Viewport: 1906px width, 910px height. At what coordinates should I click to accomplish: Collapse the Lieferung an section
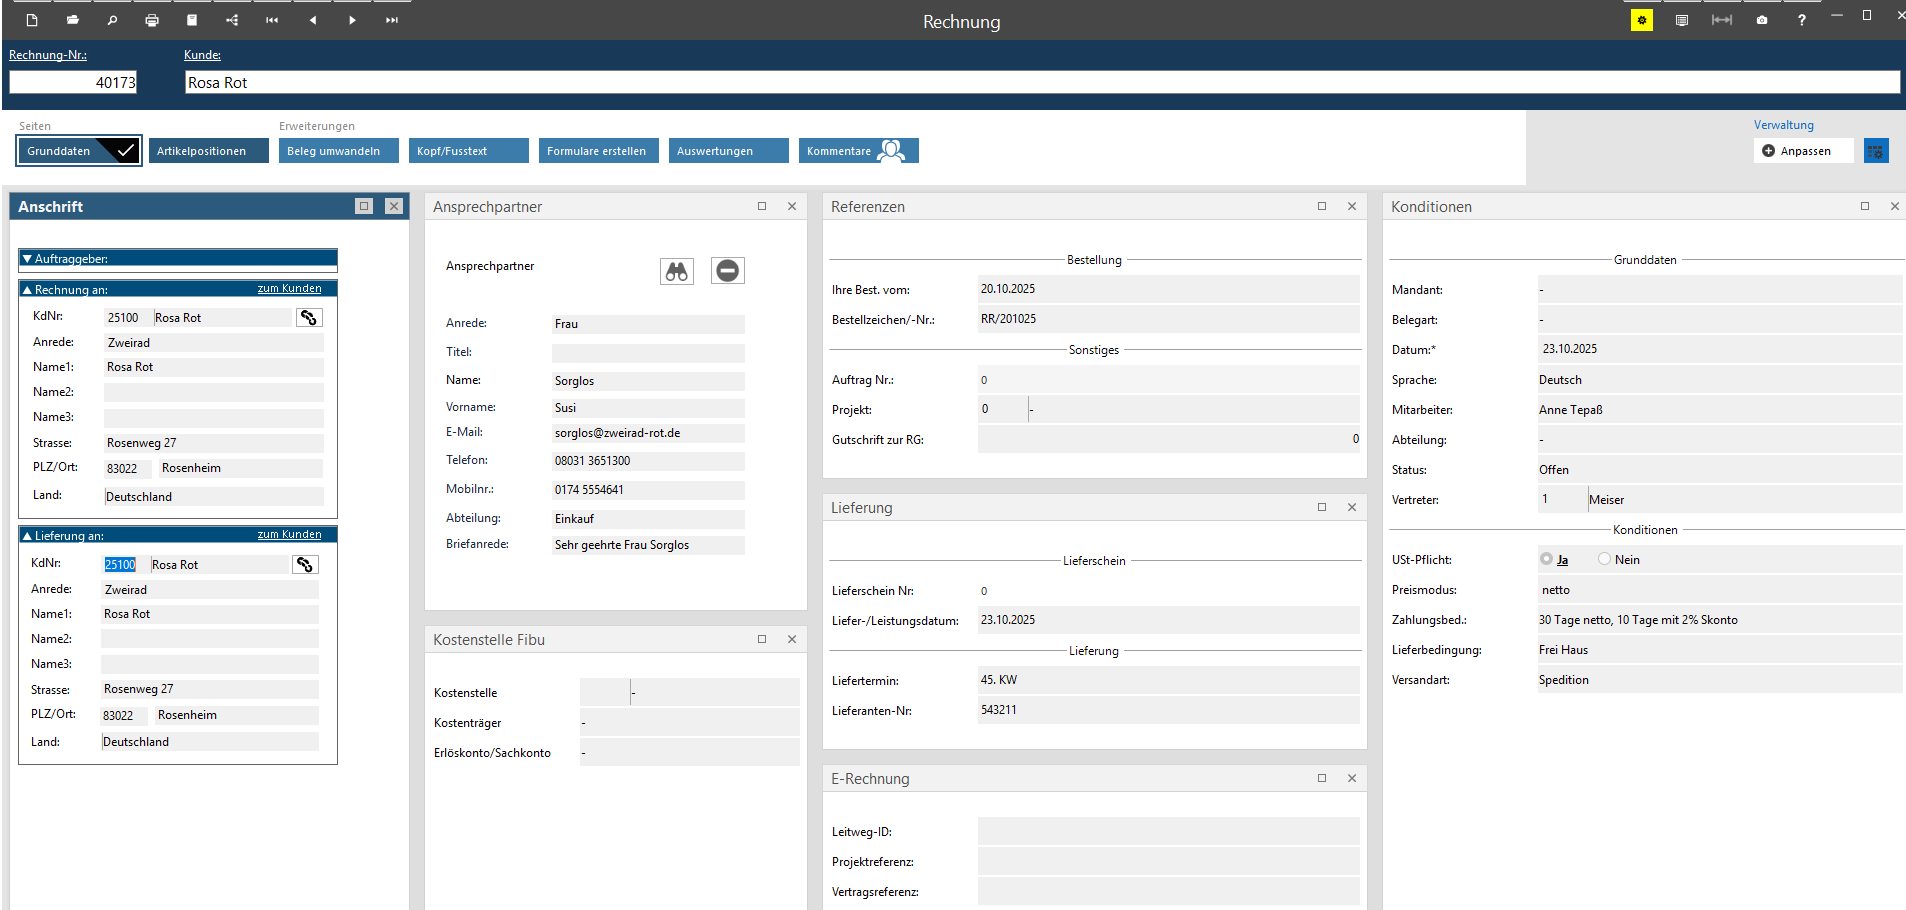pyautogui.click(x=28, y=536)
